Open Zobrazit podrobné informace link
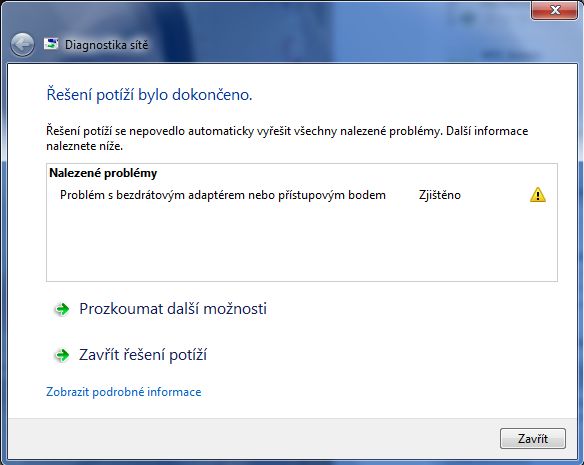 tap(124, 392)
